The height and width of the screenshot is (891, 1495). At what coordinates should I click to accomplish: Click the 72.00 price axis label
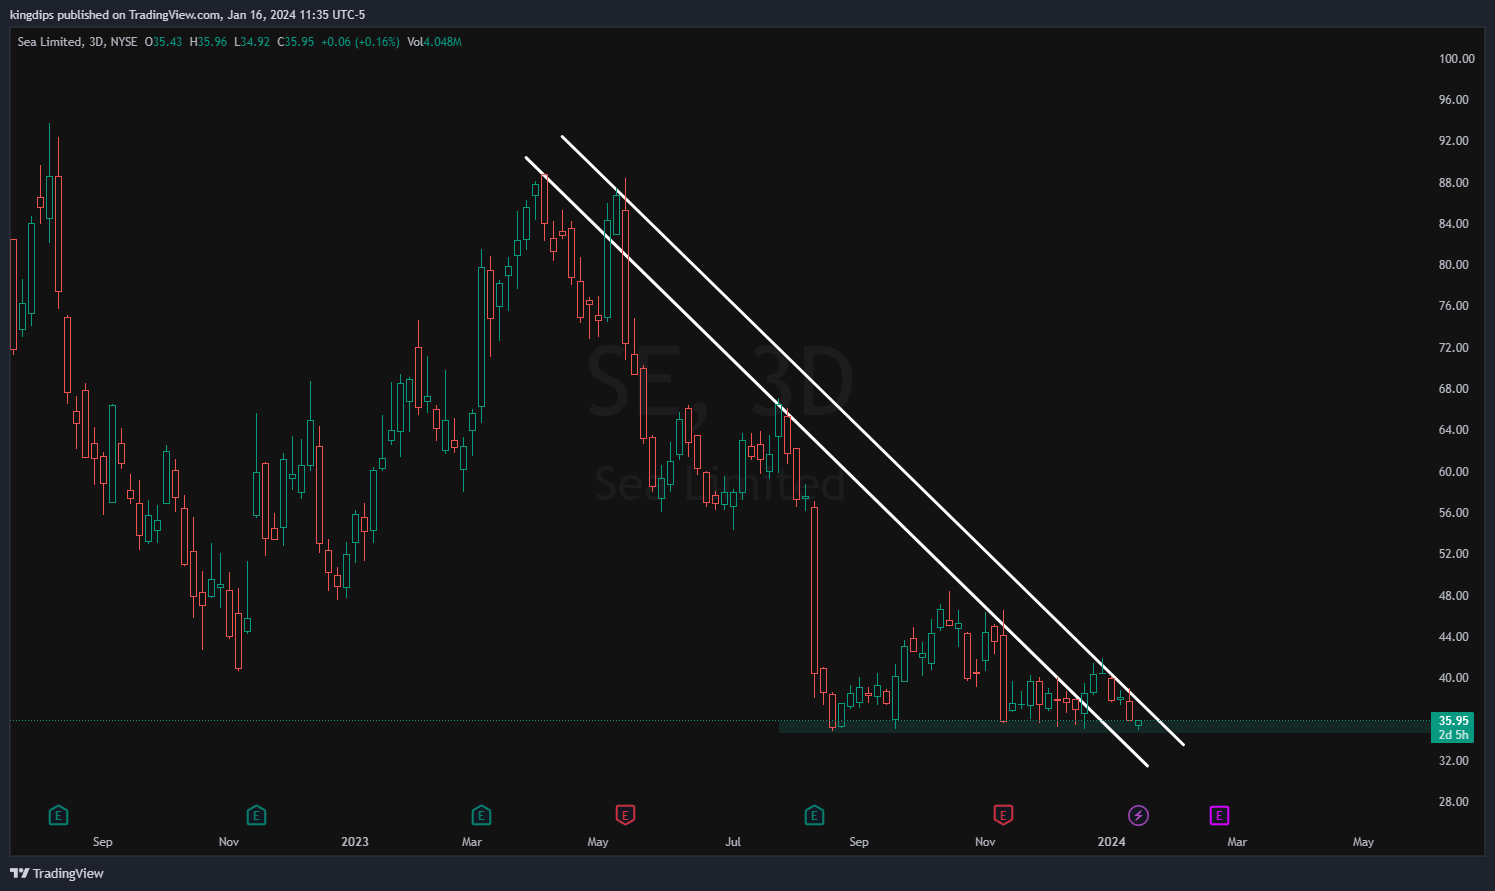click(1453, 348)
